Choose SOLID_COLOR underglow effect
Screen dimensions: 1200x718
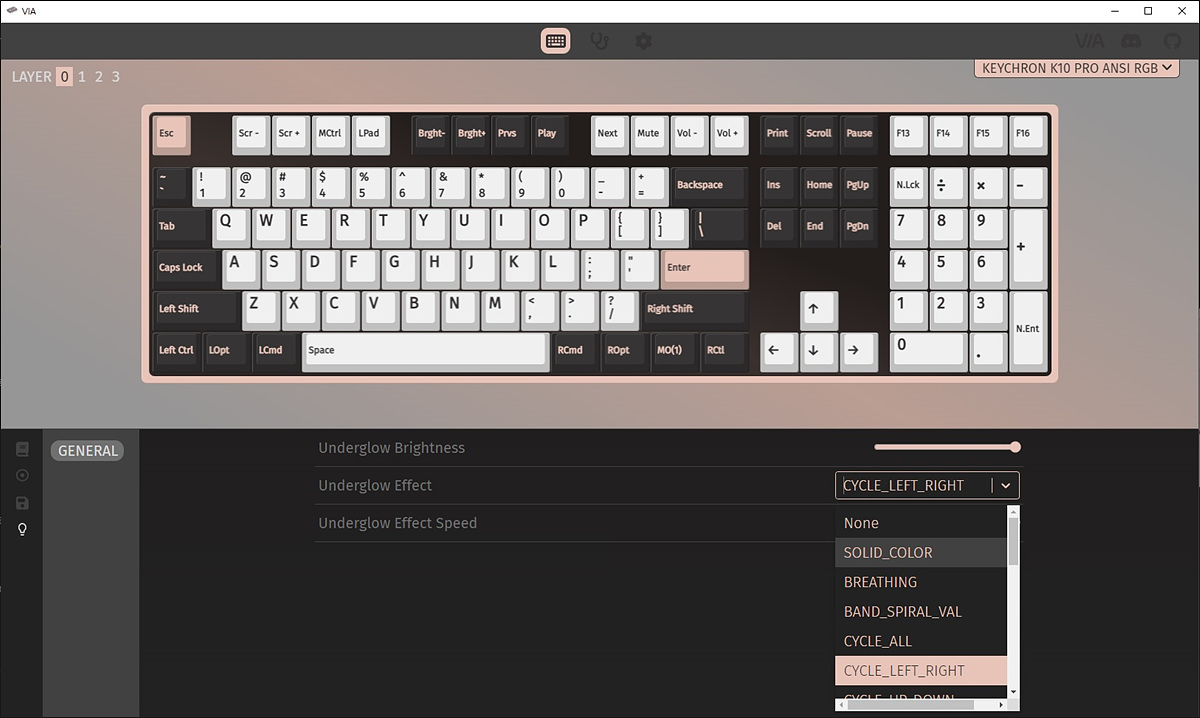[x=920, y=553]
